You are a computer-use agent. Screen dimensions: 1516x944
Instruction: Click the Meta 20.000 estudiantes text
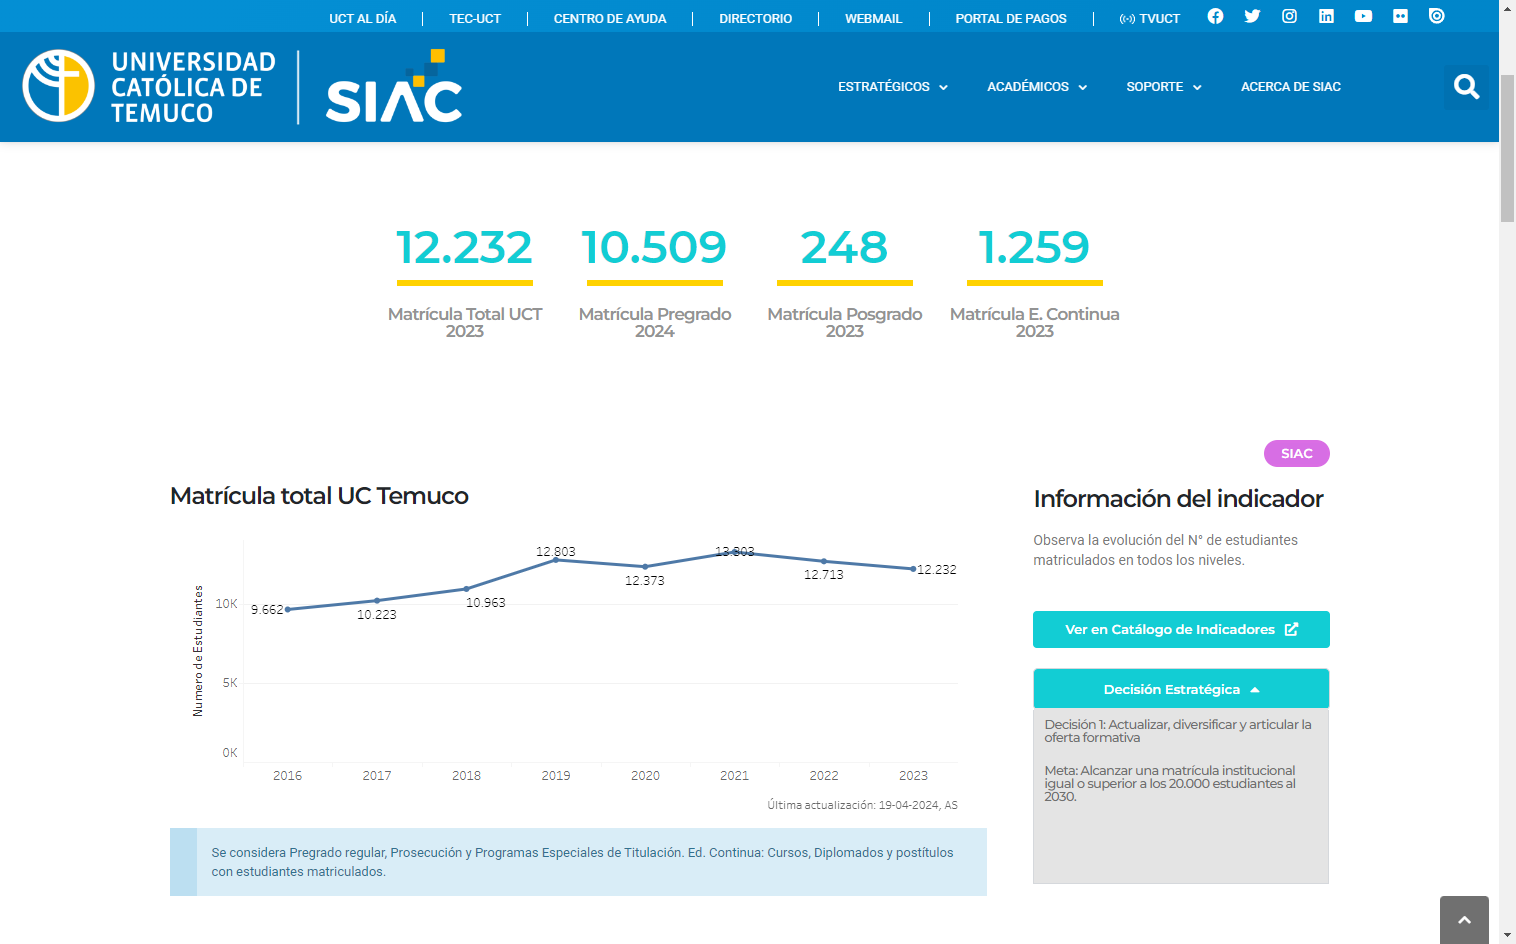pos(1170,783)
